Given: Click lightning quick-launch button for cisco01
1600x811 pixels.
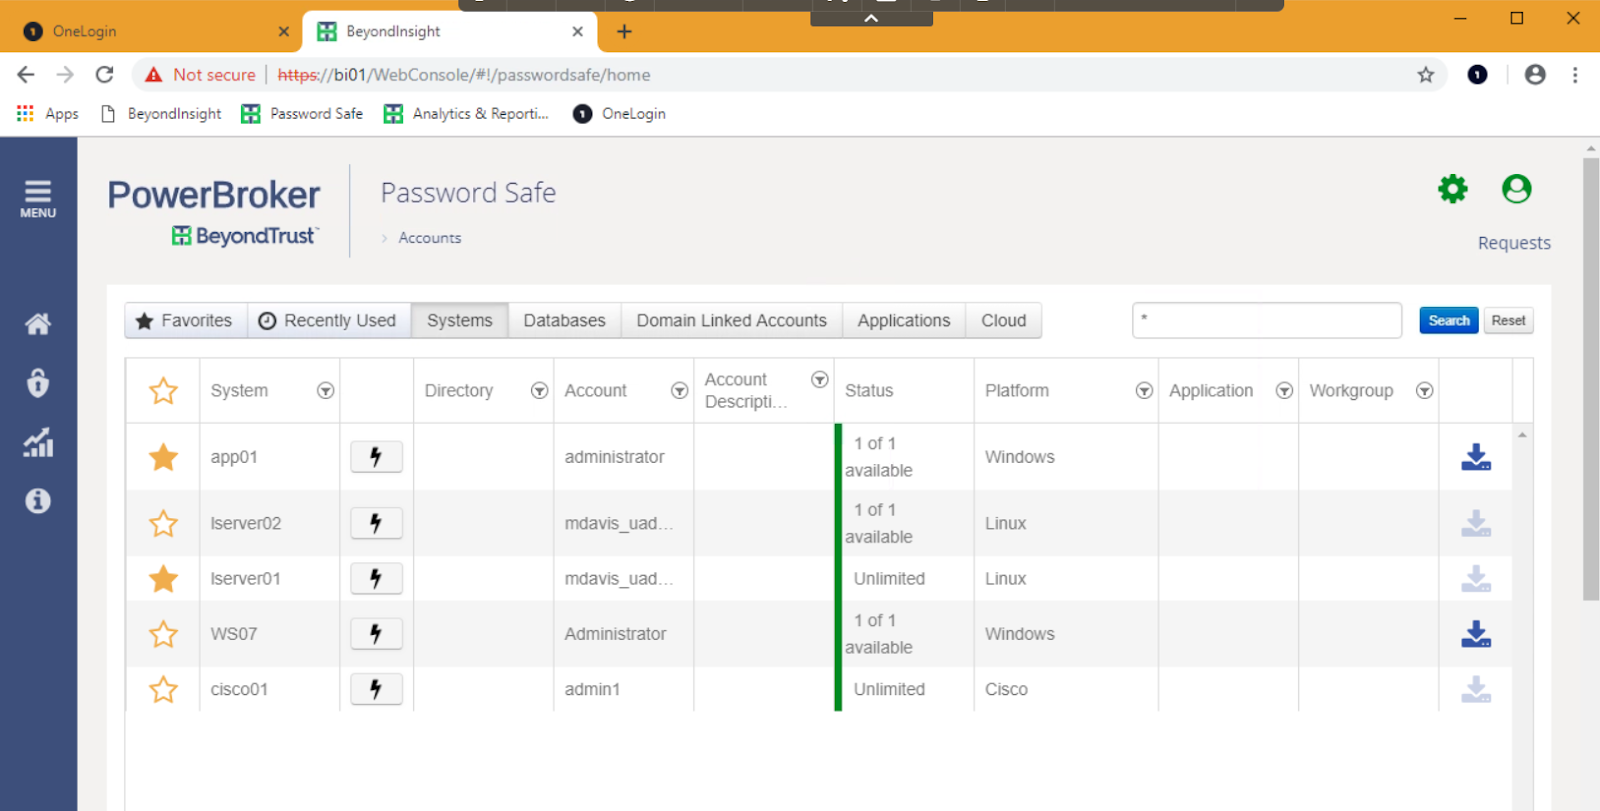Looking at the screenshot, I should pyautogui.click(x=376, y=689).
